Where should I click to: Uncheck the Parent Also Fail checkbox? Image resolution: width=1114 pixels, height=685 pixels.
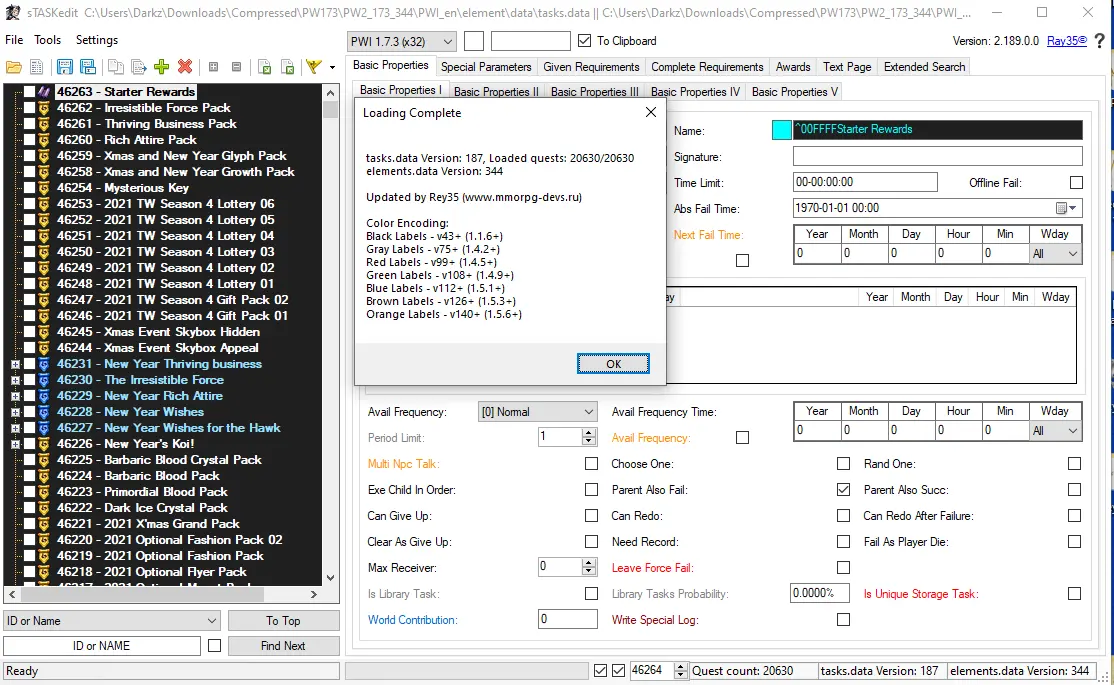tap(843, 490)
